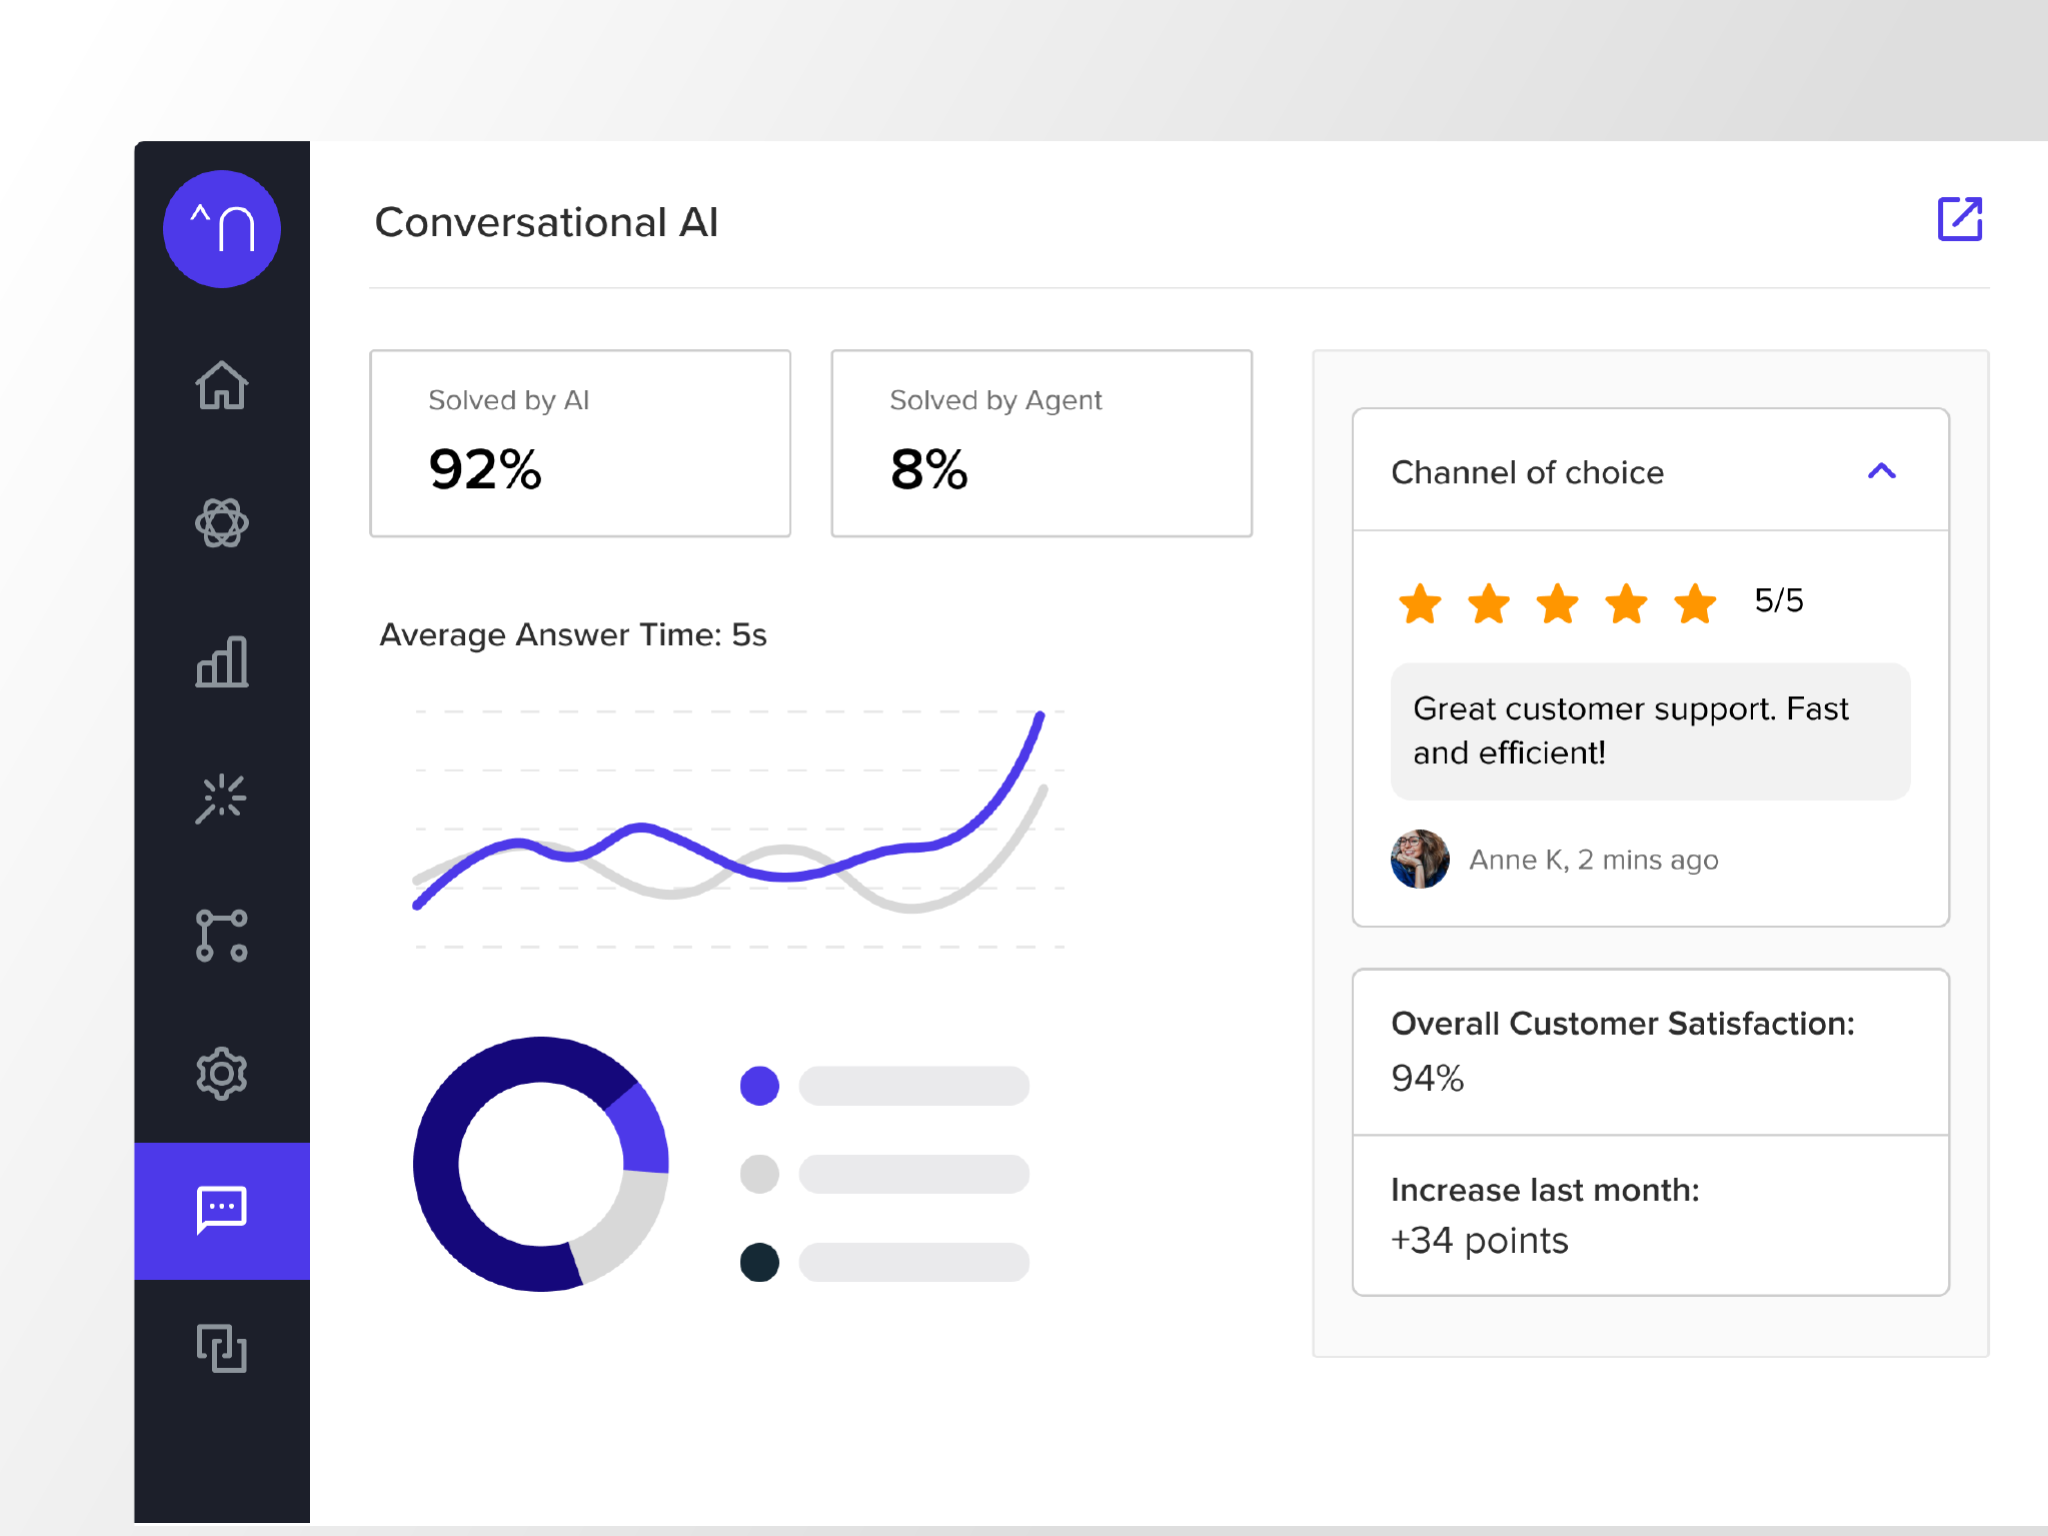Viewport: 2048px width, 1536px height.
Task: Click the purple legend dot
Action: tap(759, 1086)
